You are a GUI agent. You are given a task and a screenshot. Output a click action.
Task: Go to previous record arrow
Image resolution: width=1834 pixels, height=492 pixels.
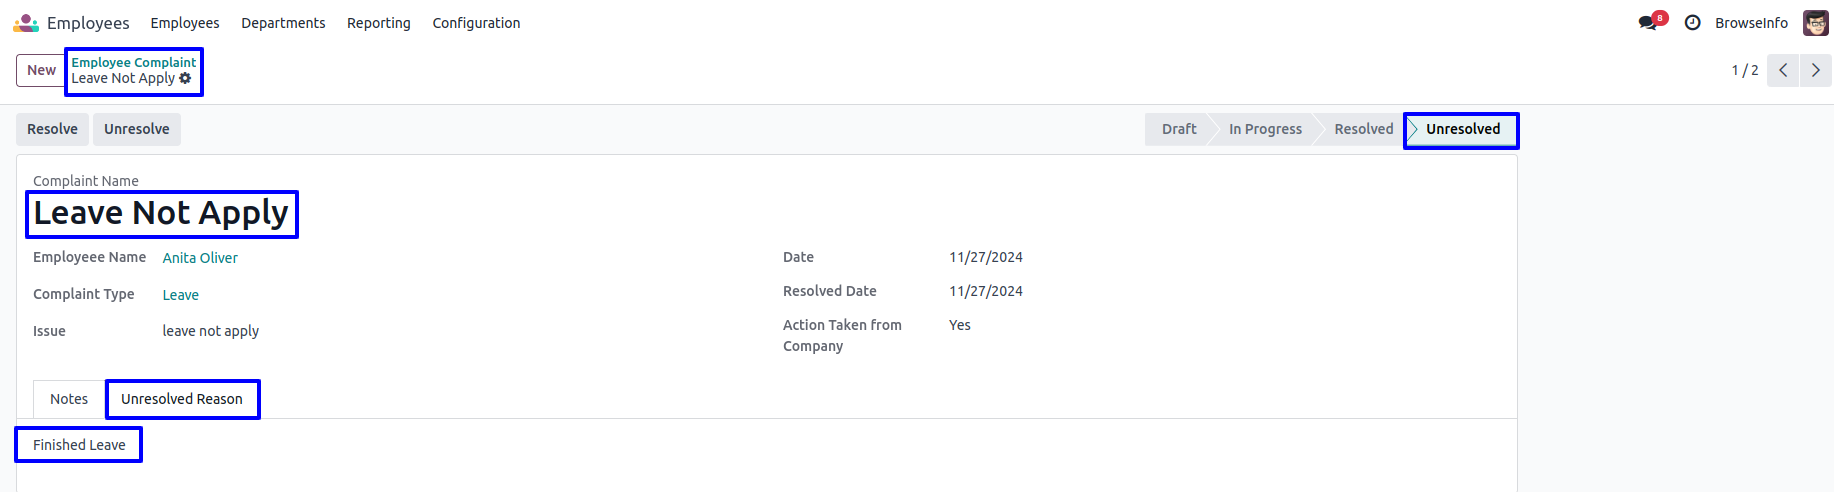[x=1783, y=70]
